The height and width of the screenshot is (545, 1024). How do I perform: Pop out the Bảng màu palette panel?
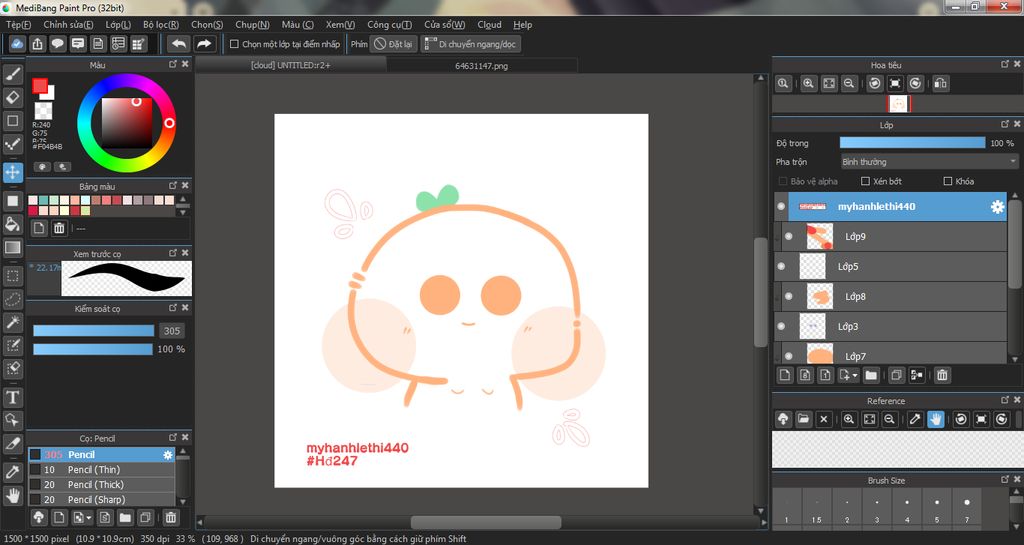[173, 185]
